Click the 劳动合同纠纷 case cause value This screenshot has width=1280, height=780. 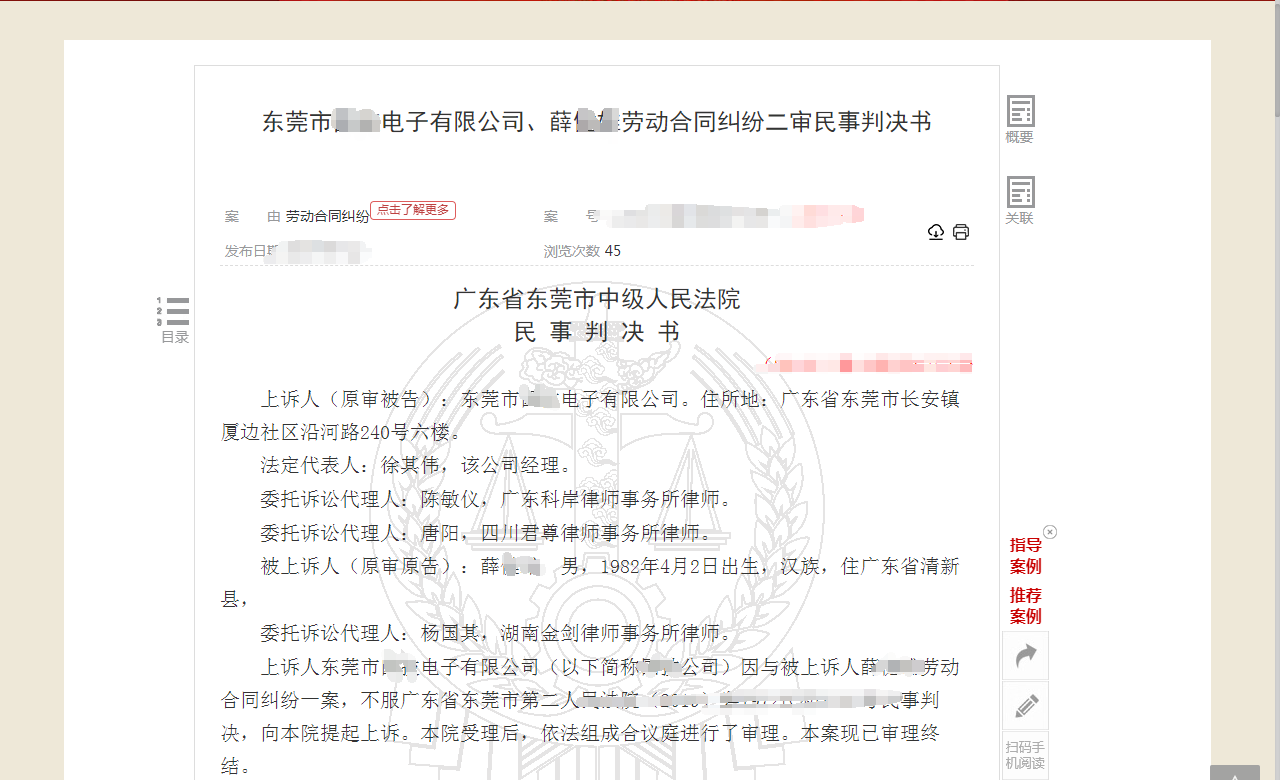[x=327, y=216]
